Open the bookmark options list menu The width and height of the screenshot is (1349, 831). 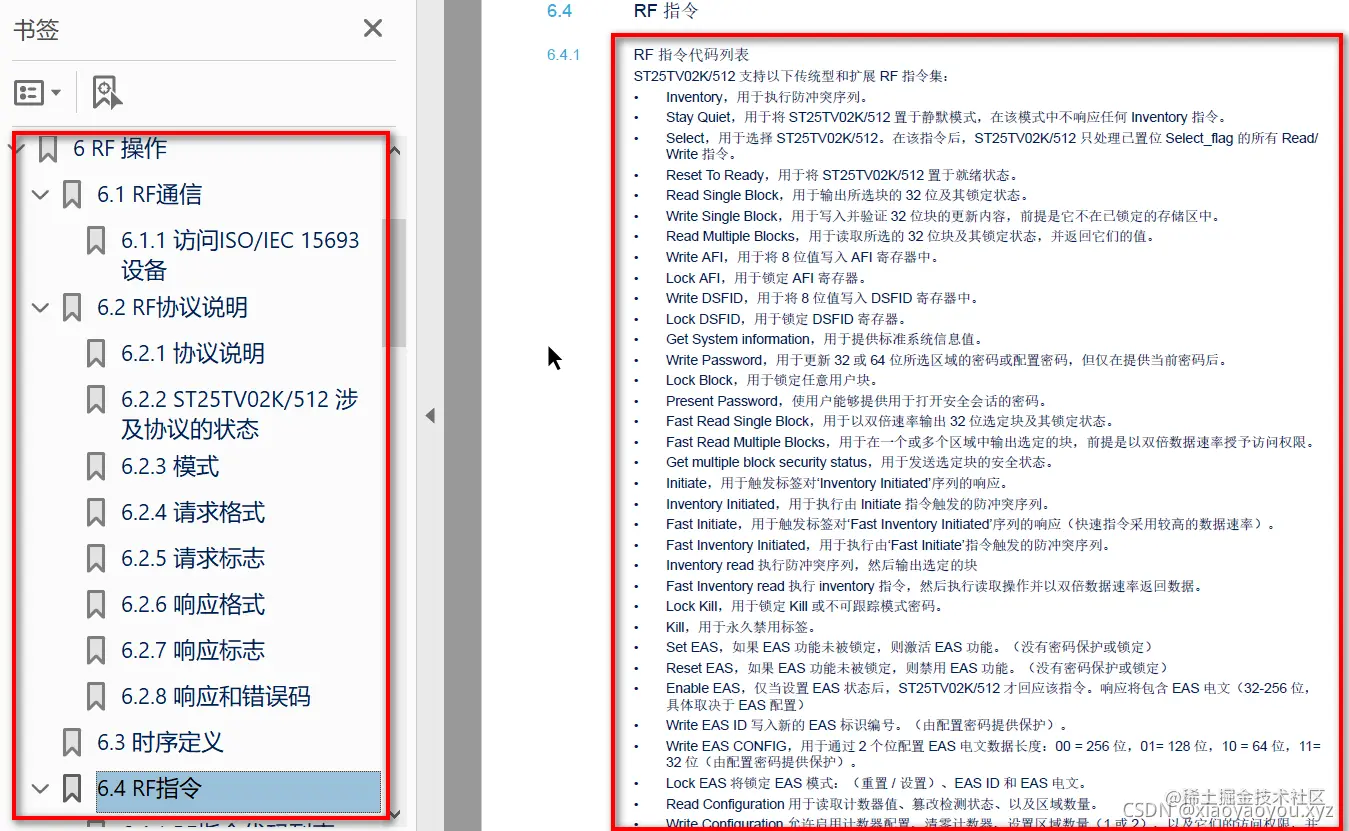coord(38,92)
